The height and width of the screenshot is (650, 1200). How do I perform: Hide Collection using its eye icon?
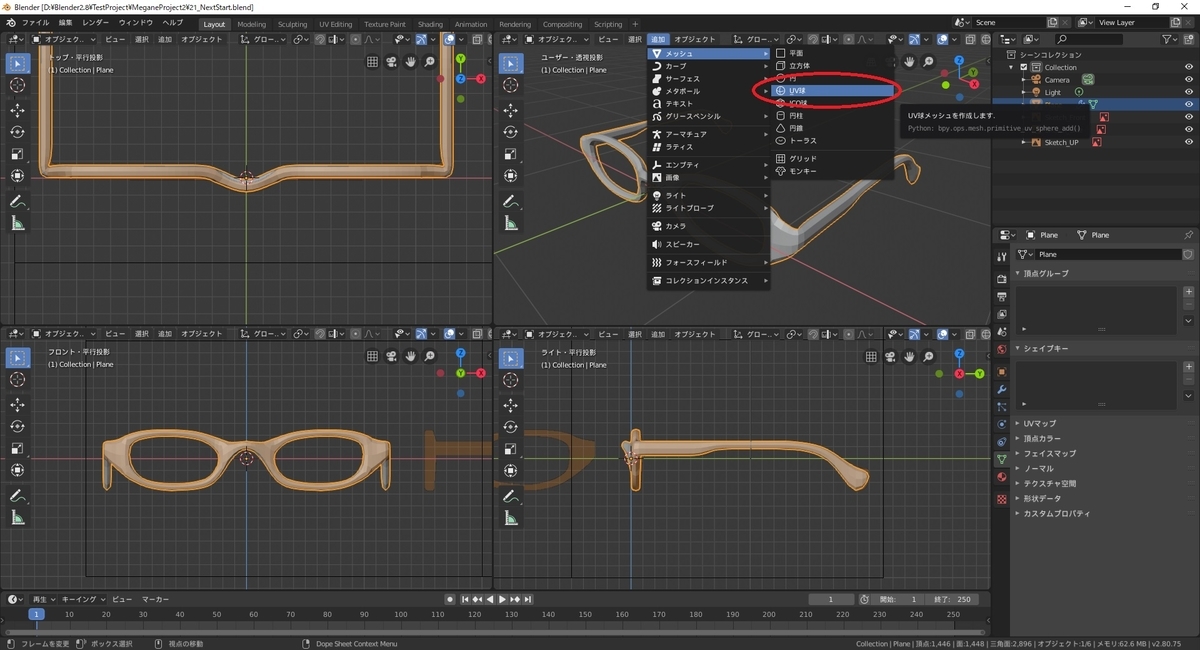1189,67
